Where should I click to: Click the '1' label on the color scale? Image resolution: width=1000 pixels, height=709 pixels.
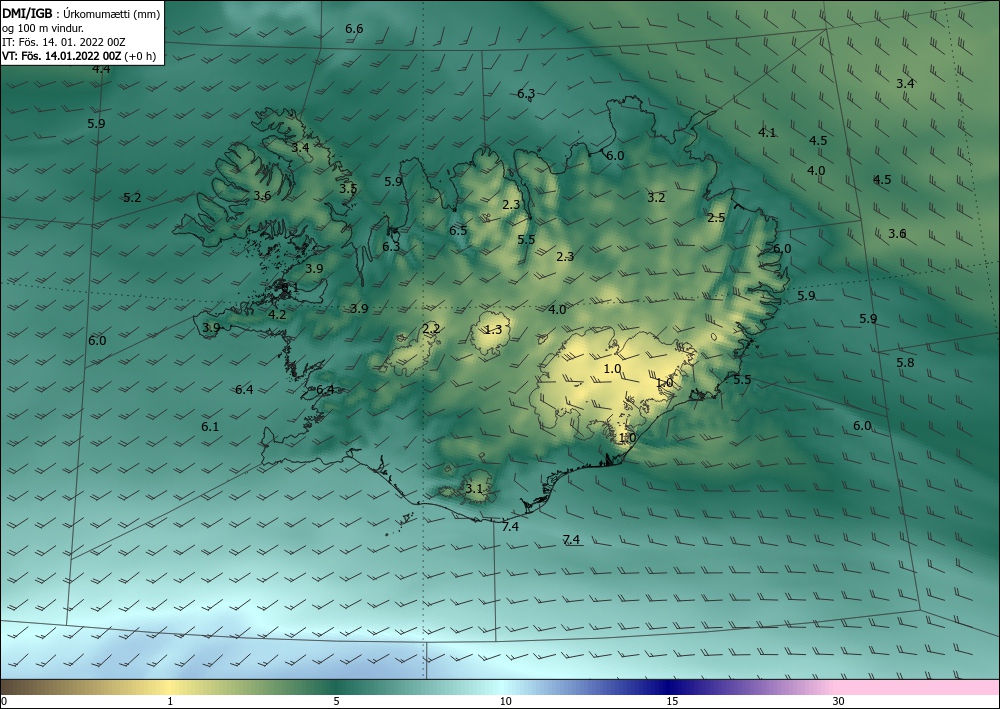170,702
